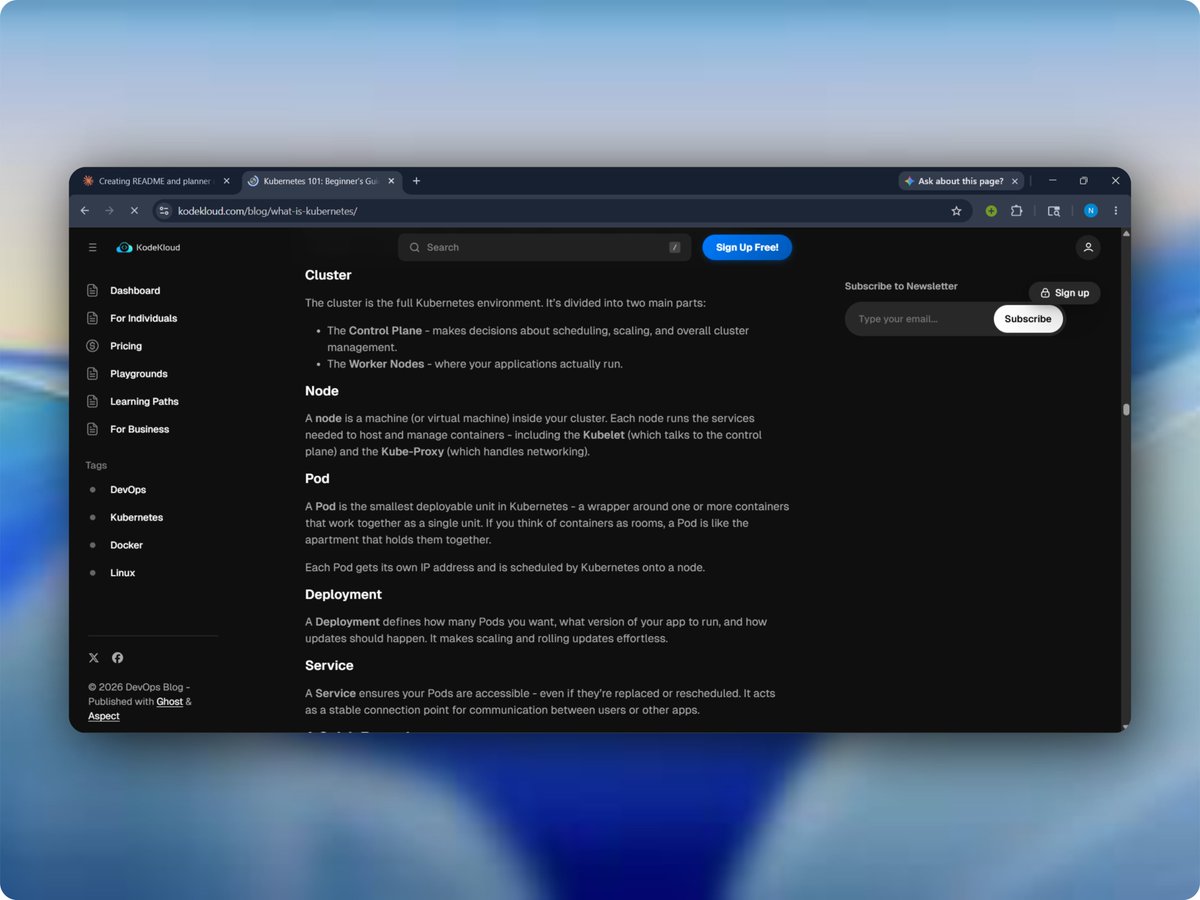Click the Pricing dollar icon
1200x900 pixels.
pos(93,346)
